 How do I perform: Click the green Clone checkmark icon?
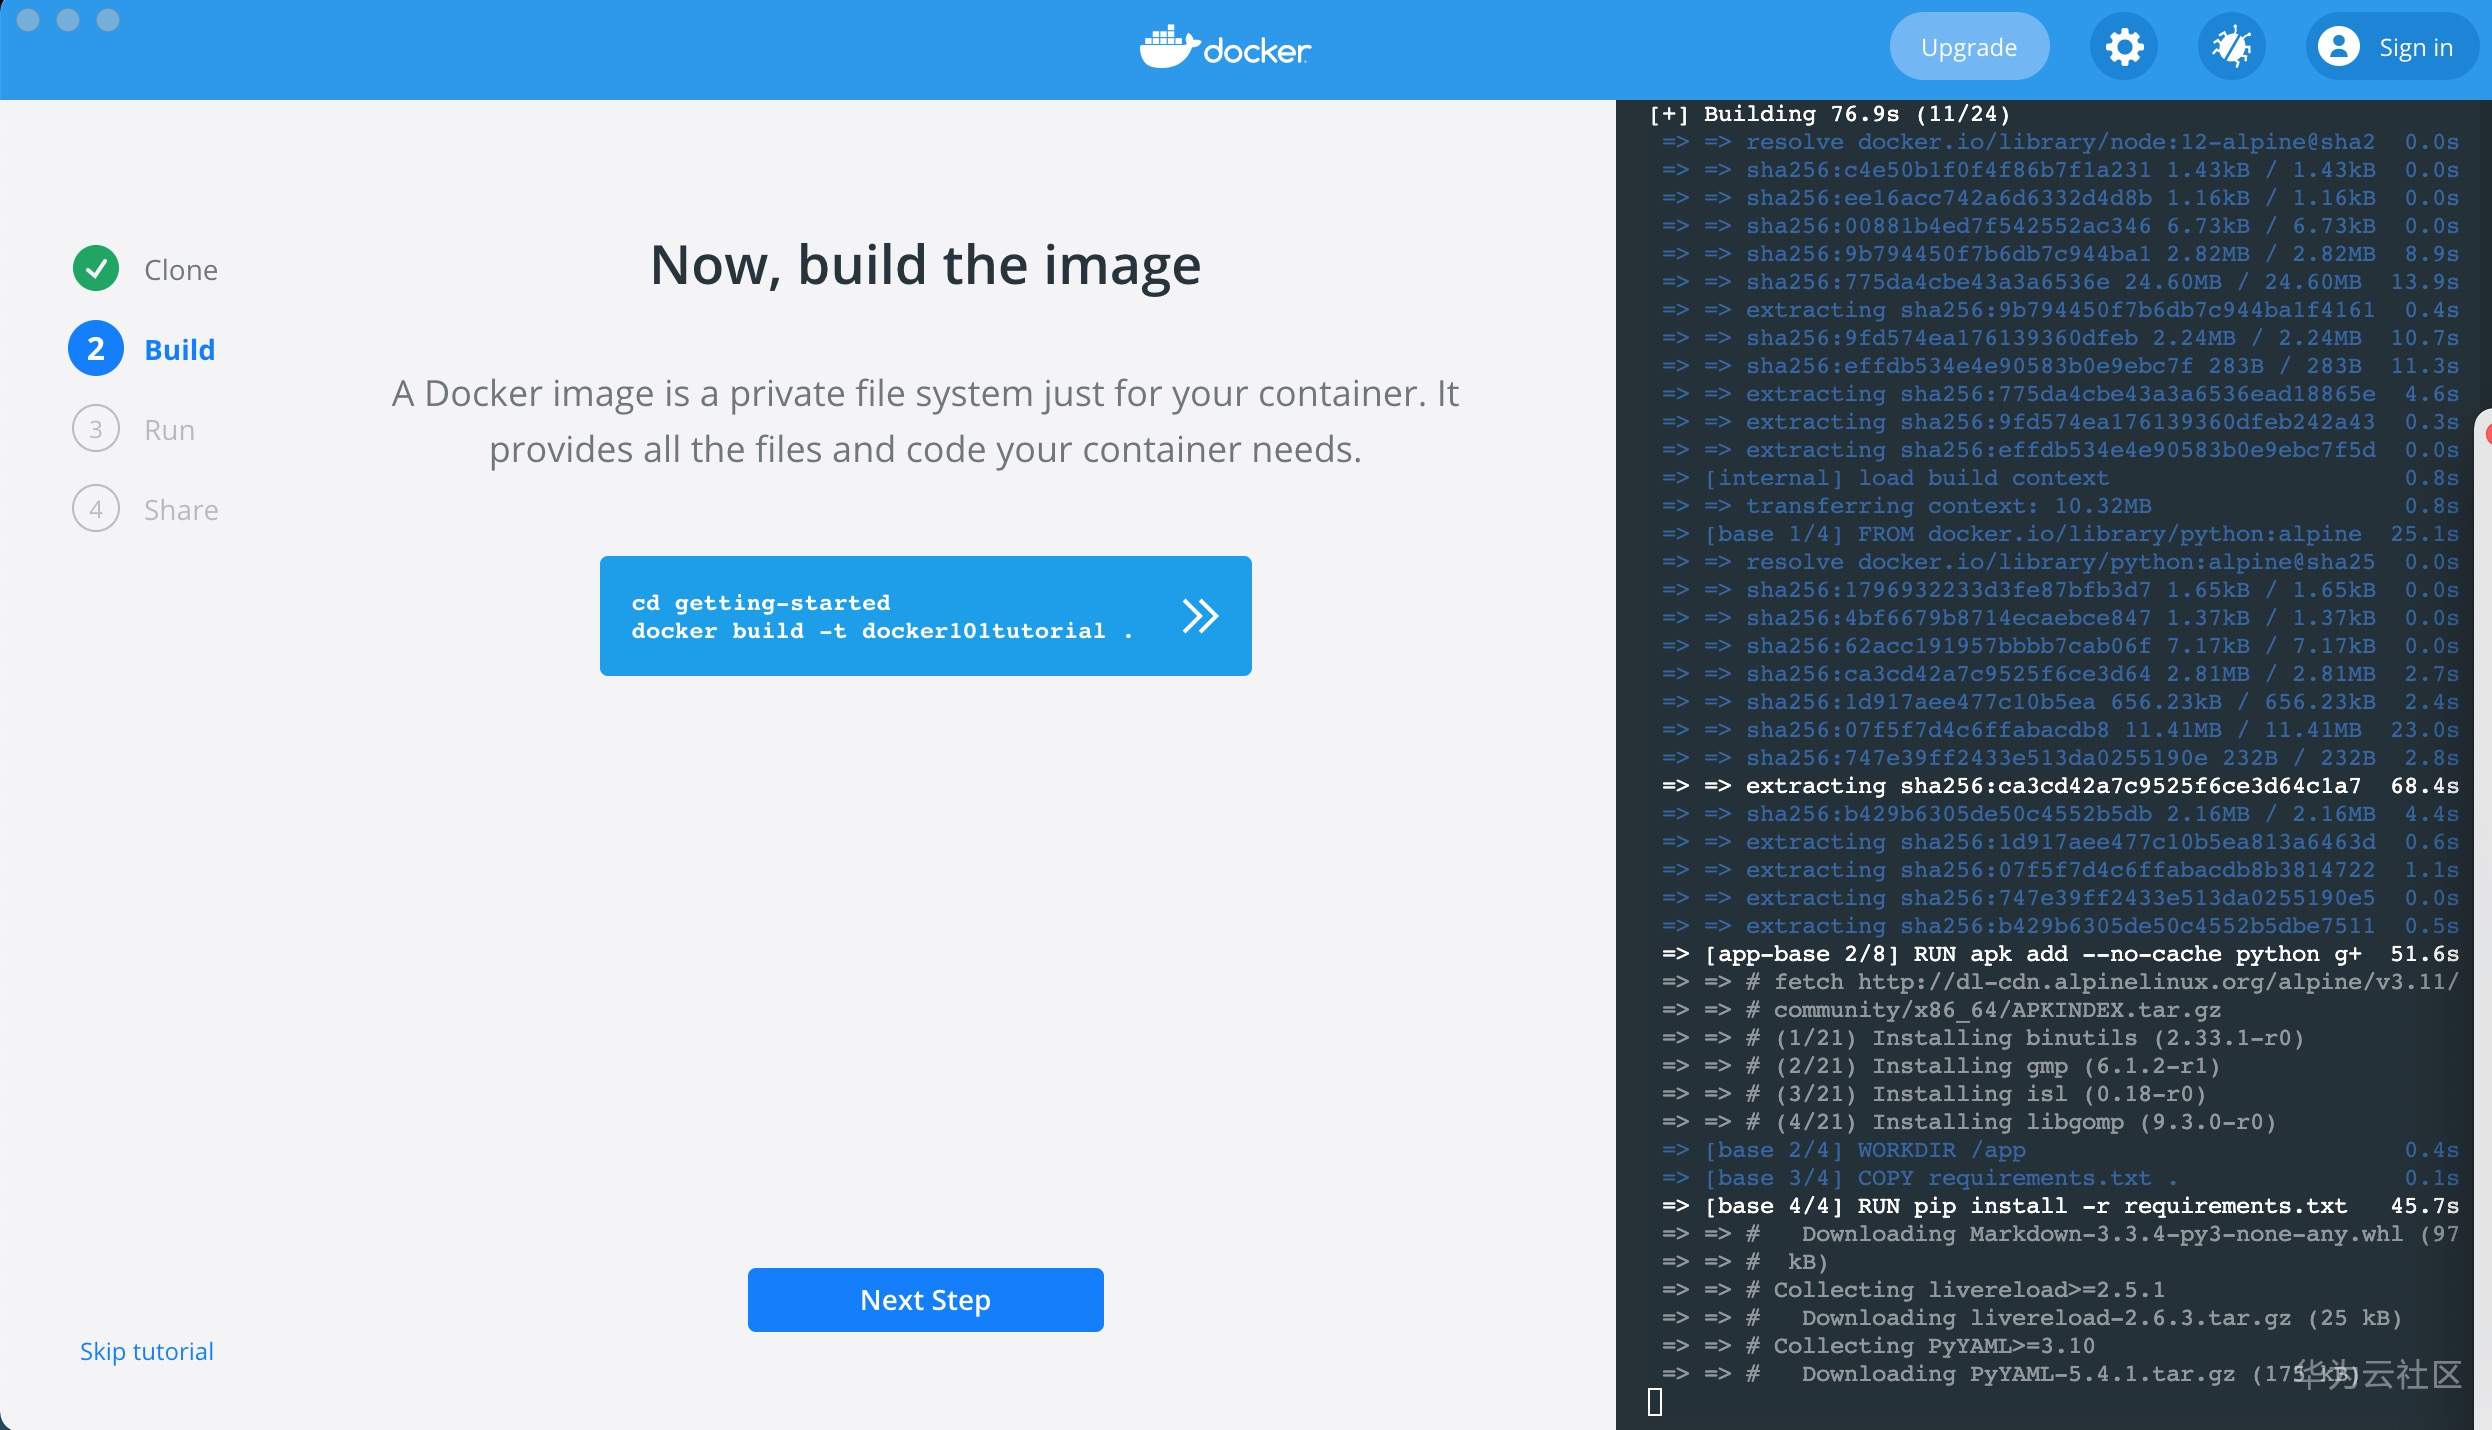tap(96, 269)
